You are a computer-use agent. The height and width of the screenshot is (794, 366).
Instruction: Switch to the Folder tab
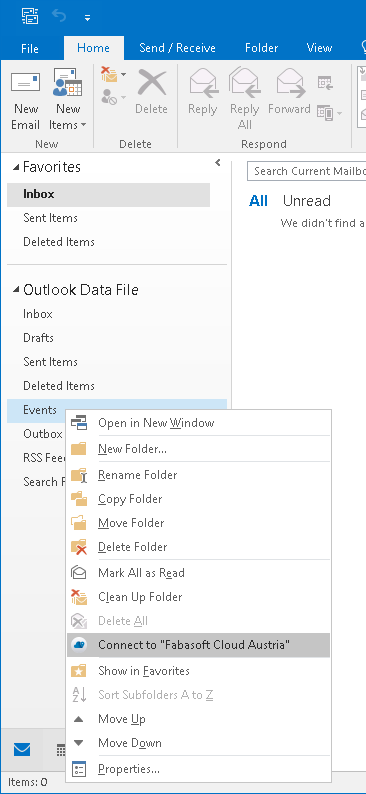coord(261,48)
